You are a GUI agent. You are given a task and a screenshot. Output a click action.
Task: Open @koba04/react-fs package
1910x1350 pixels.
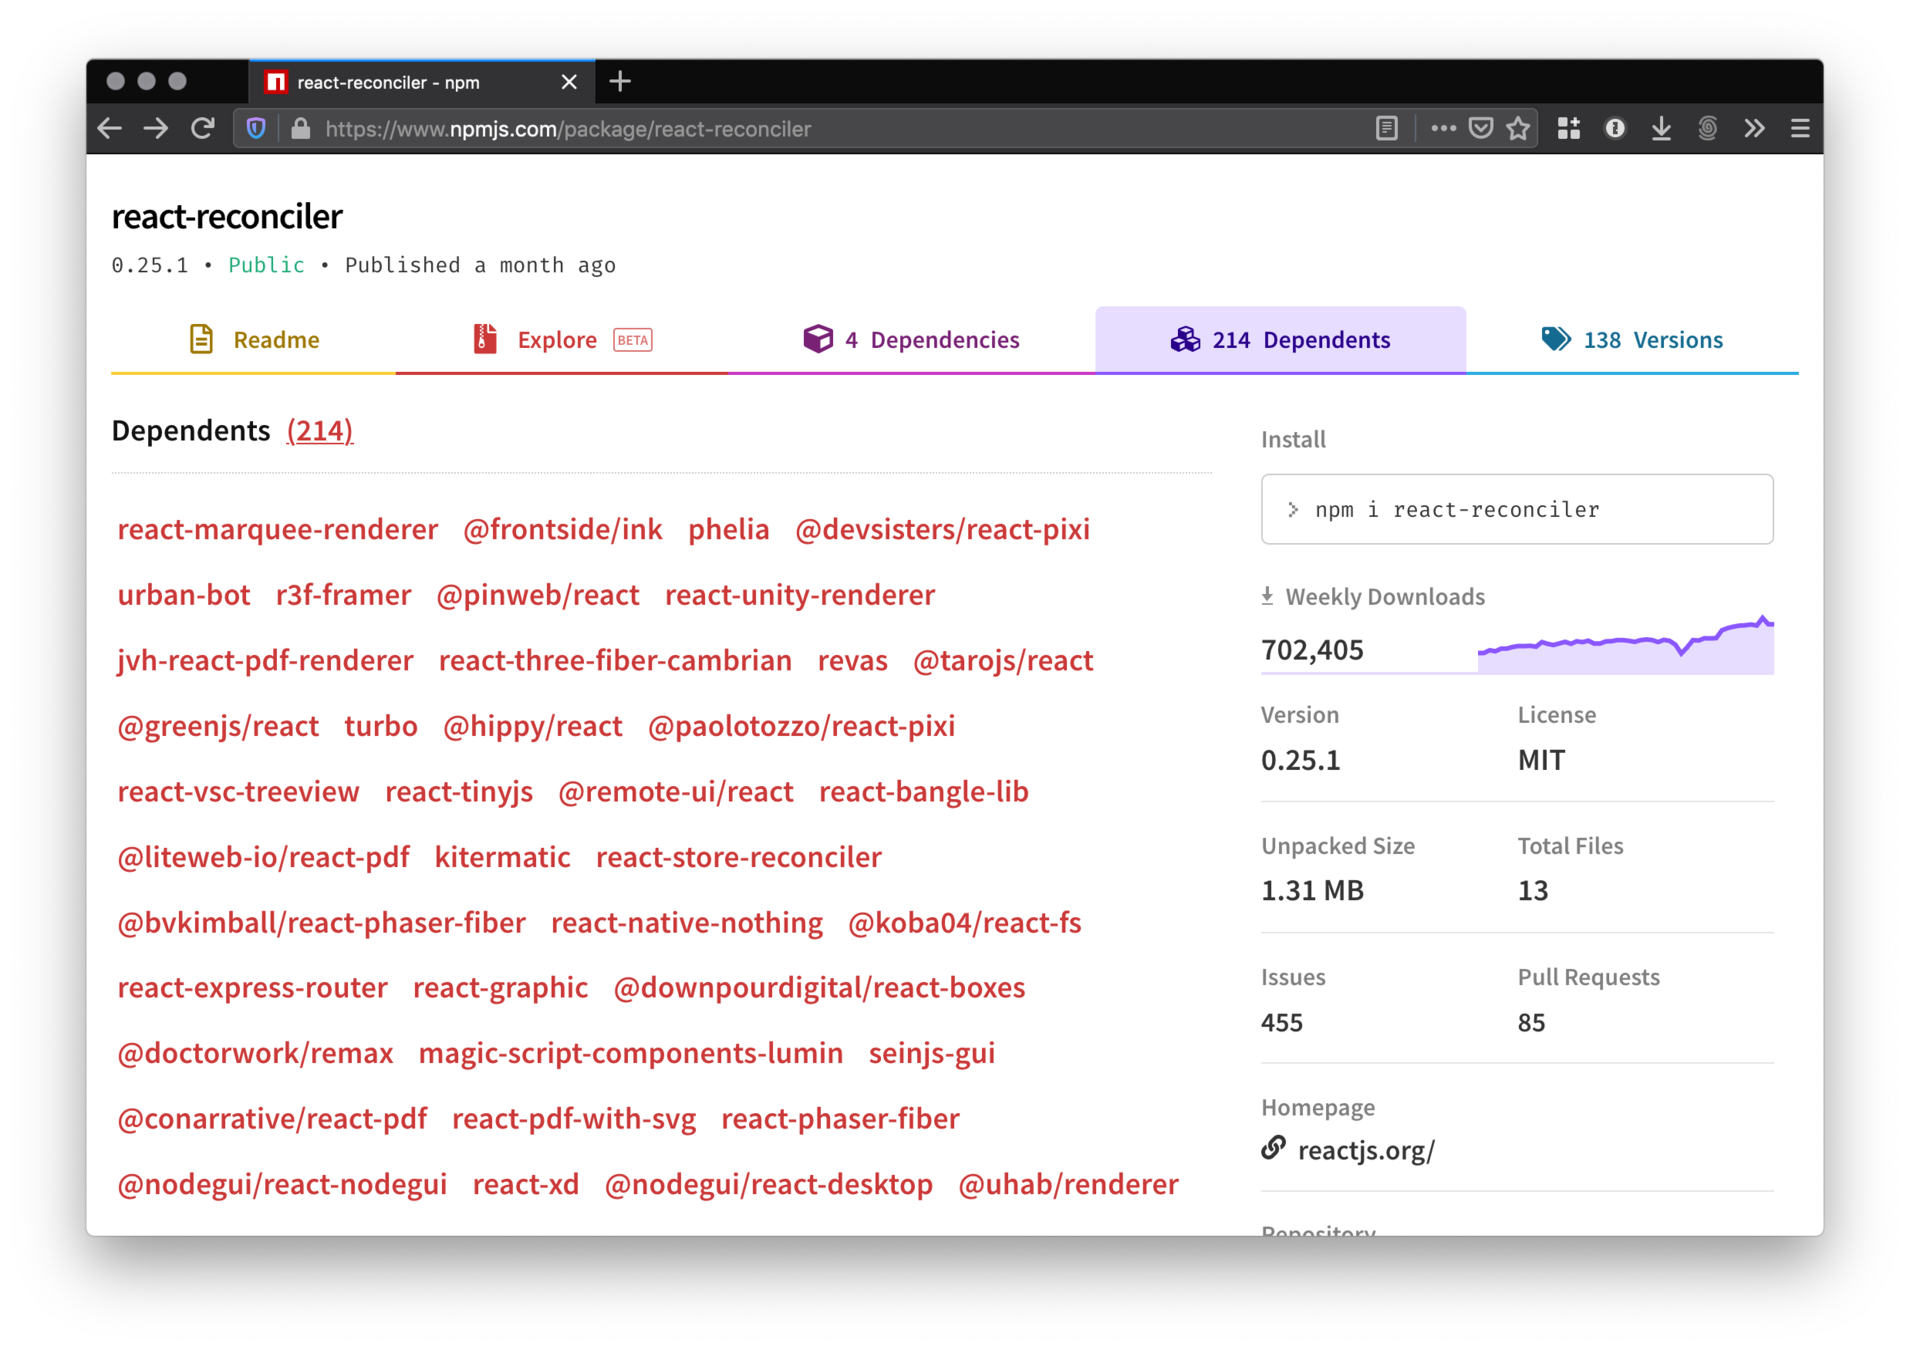pyautogui.click(x=965, y=922)
